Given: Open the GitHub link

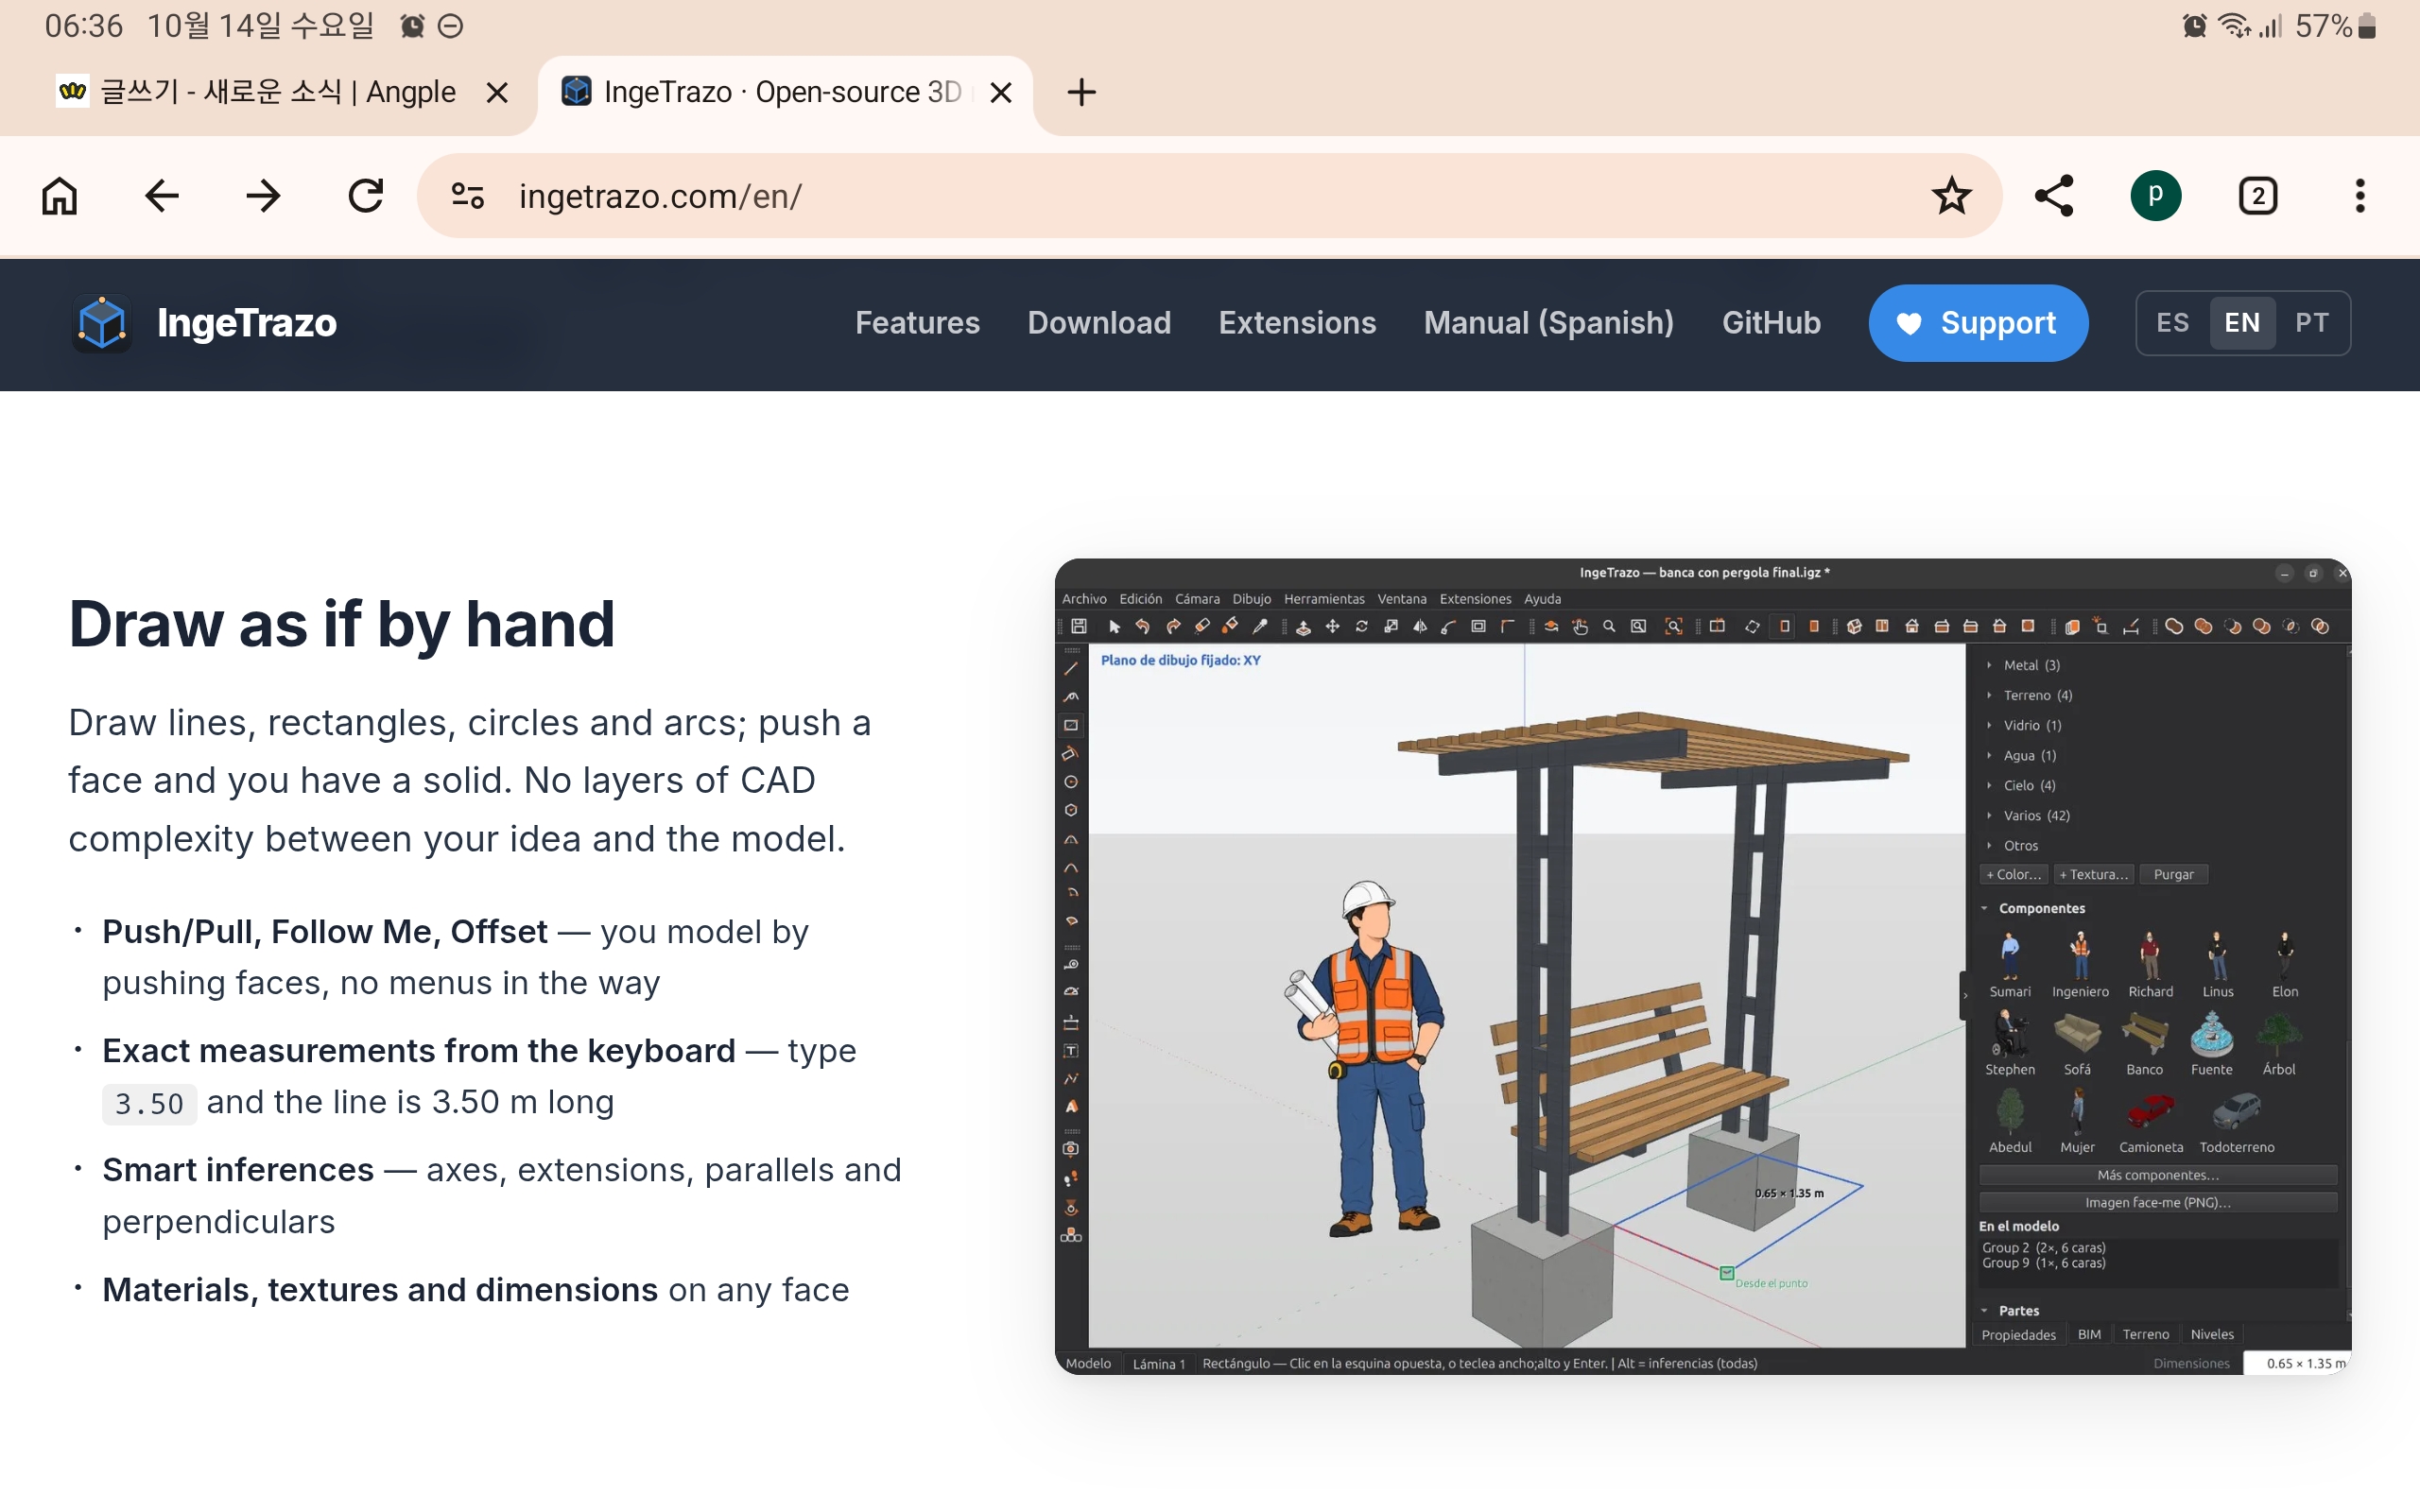Looking at the screenshot, I should [x=1771, y=323].
